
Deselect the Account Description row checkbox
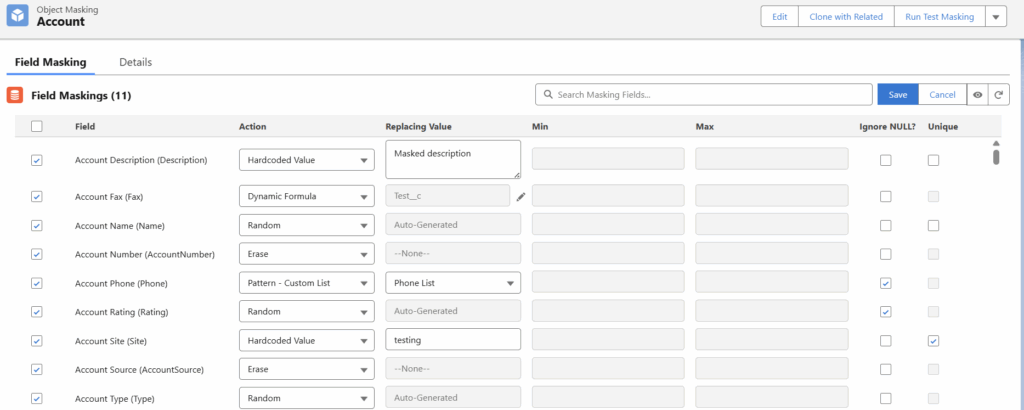tap(37, 160)
